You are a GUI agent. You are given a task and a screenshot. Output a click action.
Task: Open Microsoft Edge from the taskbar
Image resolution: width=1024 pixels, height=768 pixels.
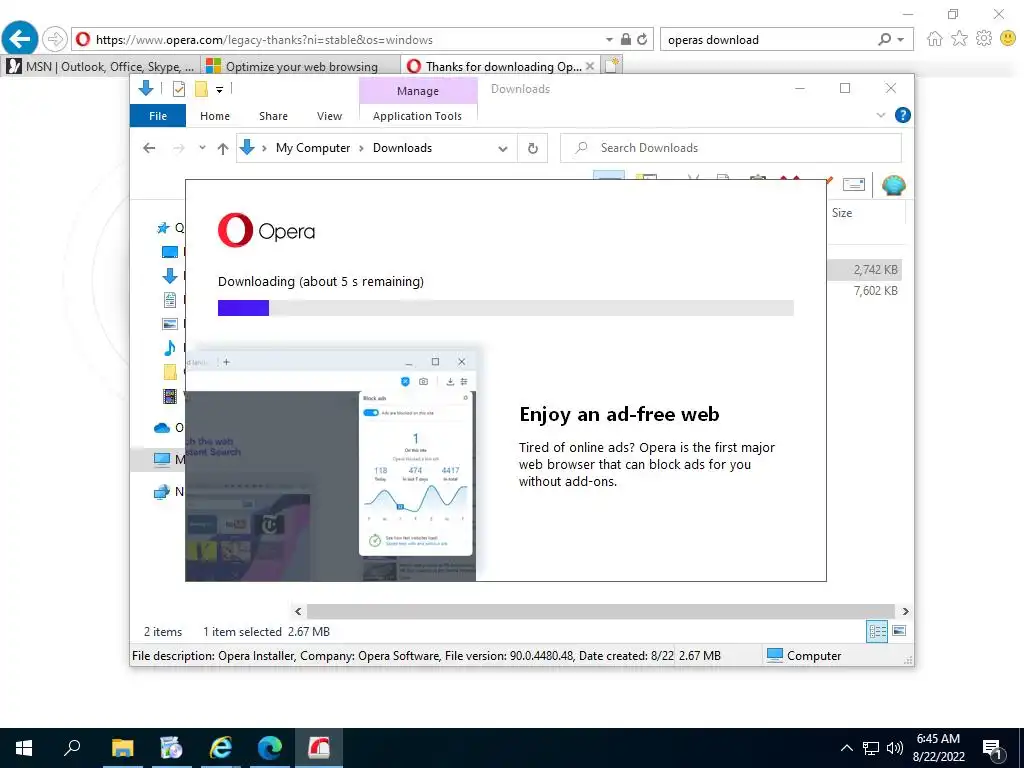click(269, 748)
